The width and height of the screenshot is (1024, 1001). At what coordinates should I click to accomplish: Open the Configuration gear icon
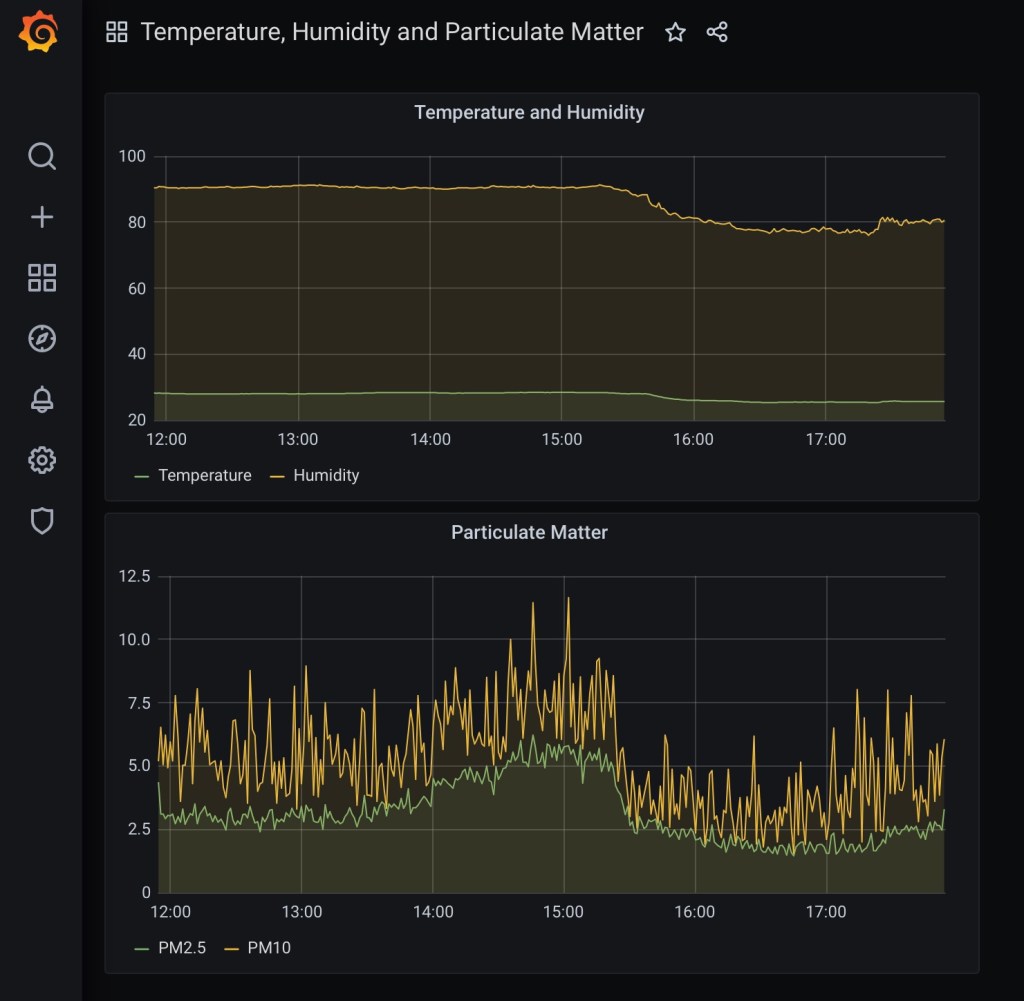point(42,460)
